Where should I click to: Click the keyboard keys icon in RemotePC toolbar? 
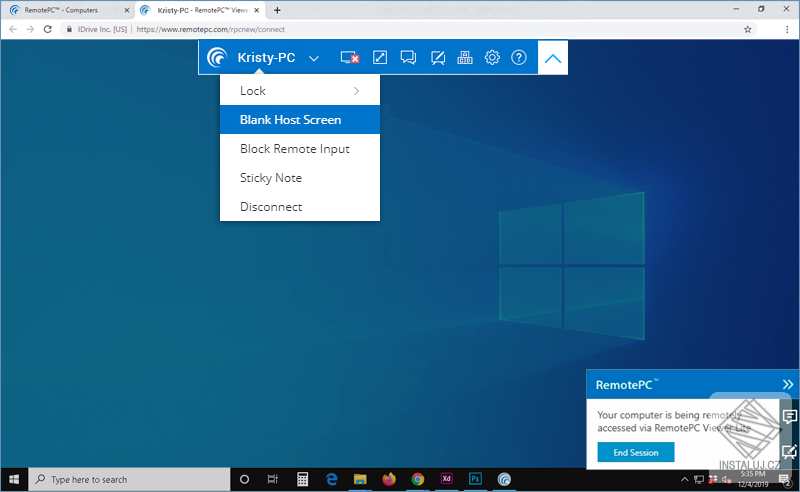point(465,57)
